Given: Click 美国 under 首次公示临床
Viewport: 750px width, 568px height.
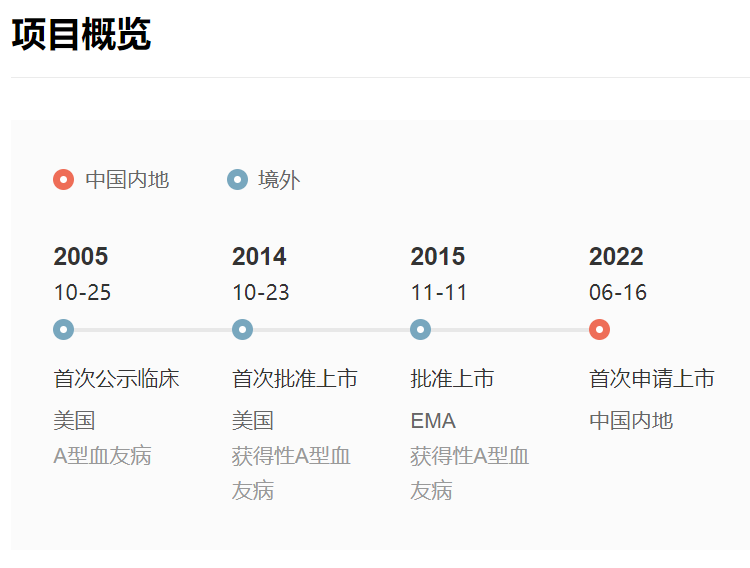Looking at the screenshot, I should 74,421.
